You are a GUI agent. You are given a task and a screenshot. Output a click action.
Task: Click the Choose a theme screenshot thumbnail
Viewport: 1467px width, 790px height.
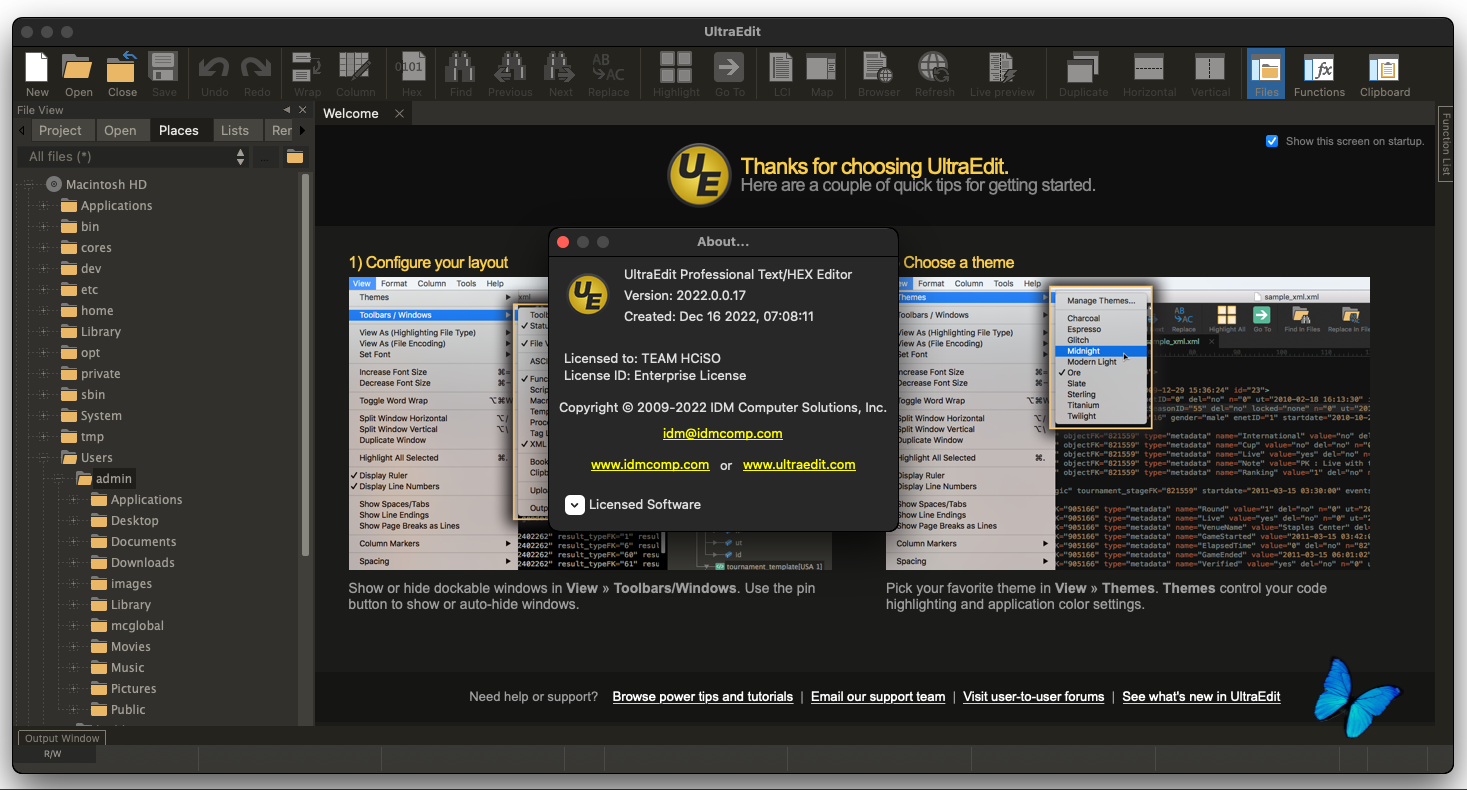click(x=1128, y=424)
